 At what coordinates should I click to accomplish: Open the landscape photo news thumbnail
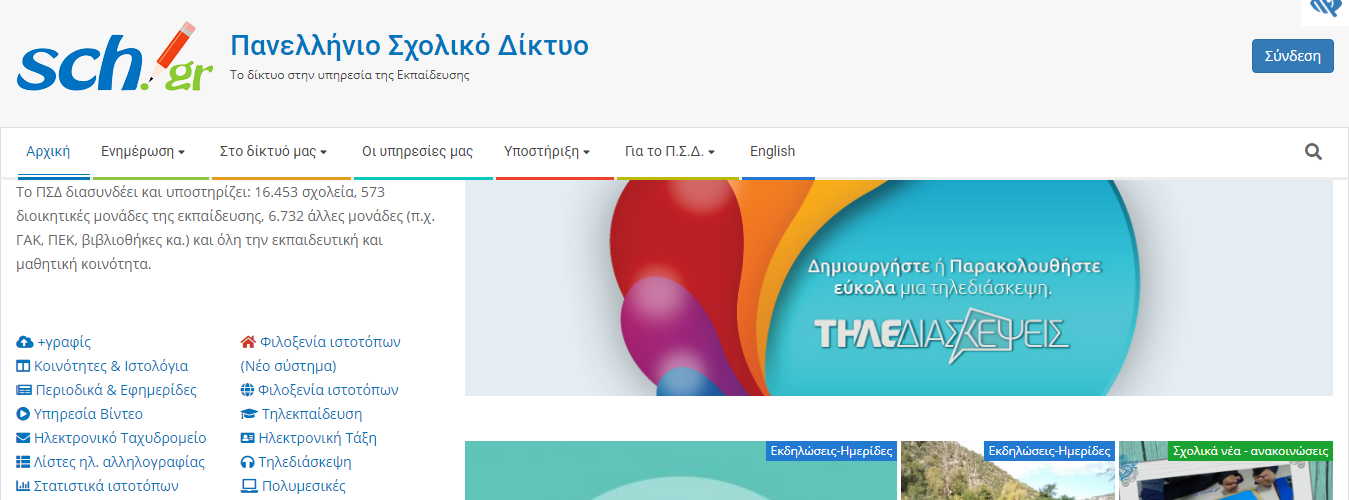(1008, 471)
